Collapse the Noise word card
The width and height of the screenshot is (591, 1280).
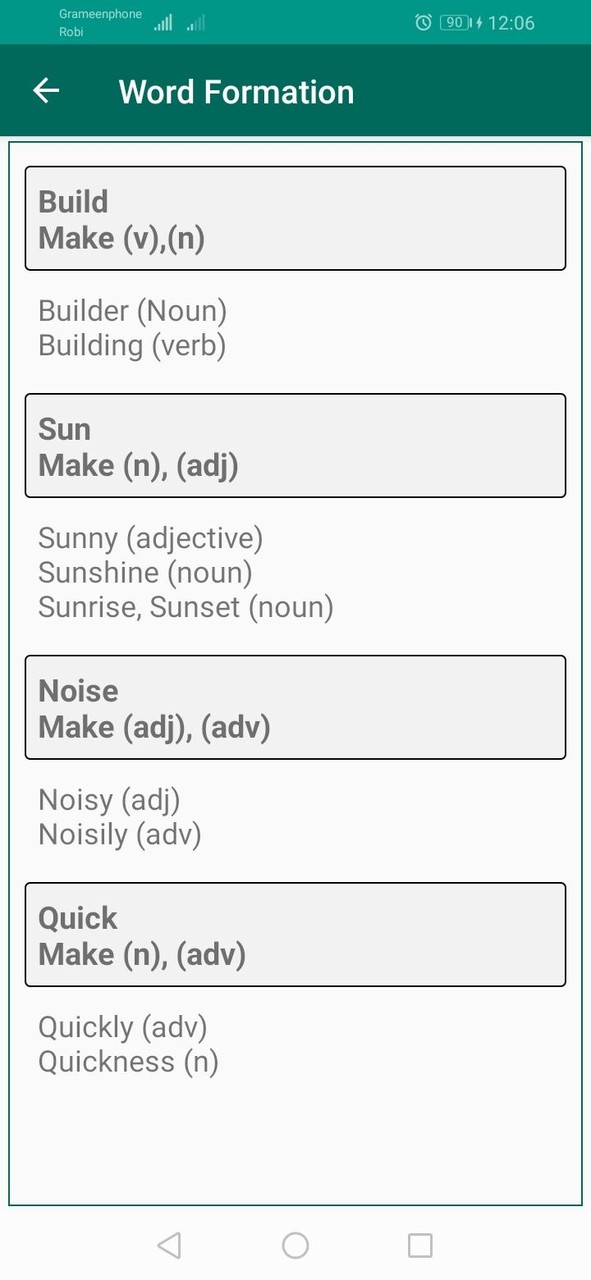click(295, 707)
